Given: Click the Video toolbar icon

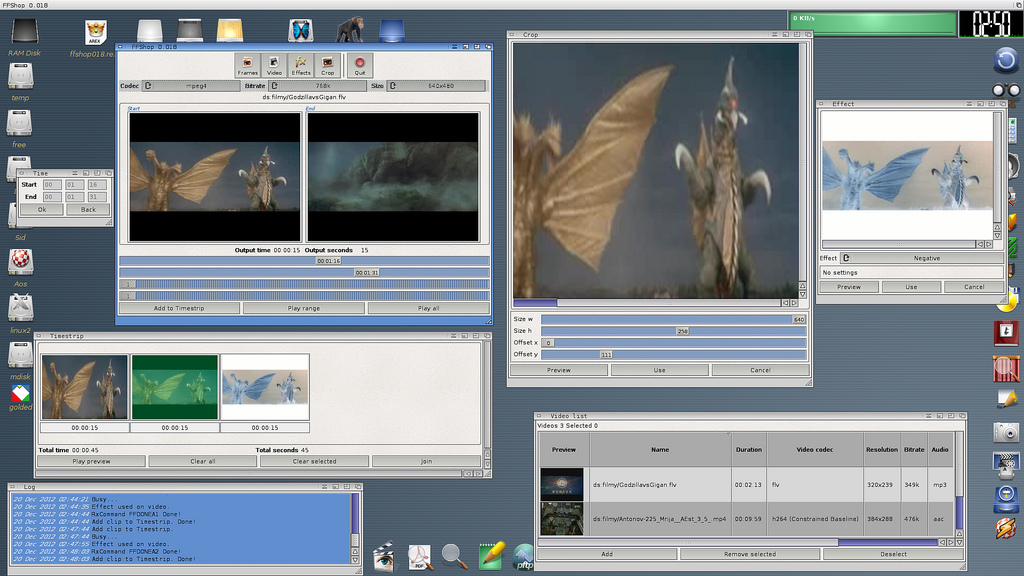Looking at the screenshot, I should (274, 65).
